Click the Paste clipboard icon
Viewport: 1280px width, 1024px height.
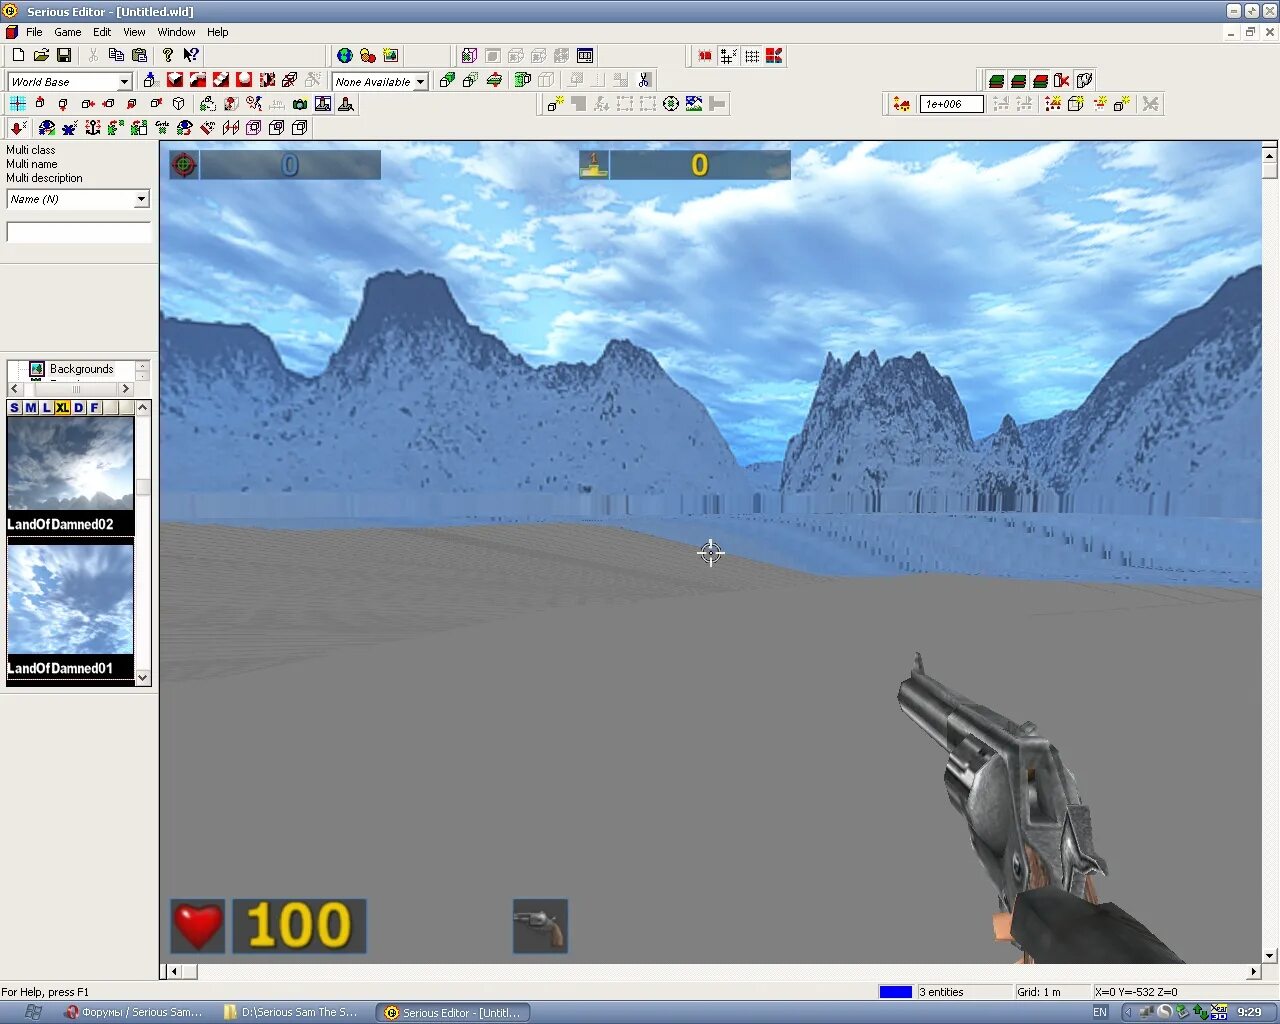(139, 55)
